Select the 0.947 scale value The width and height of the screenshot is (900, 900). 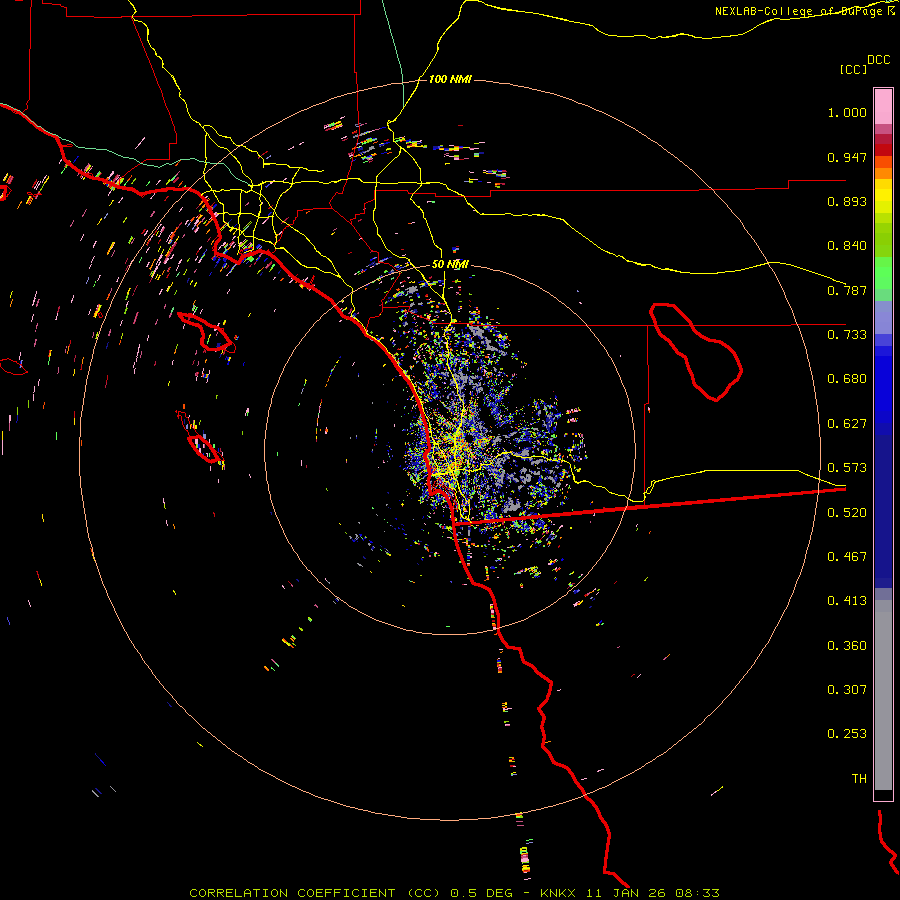(x=847, y=157)
